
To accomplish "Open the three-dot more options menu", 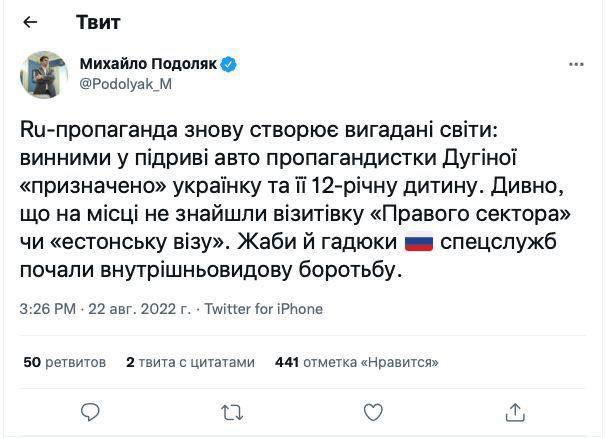I will pos(575,64).
